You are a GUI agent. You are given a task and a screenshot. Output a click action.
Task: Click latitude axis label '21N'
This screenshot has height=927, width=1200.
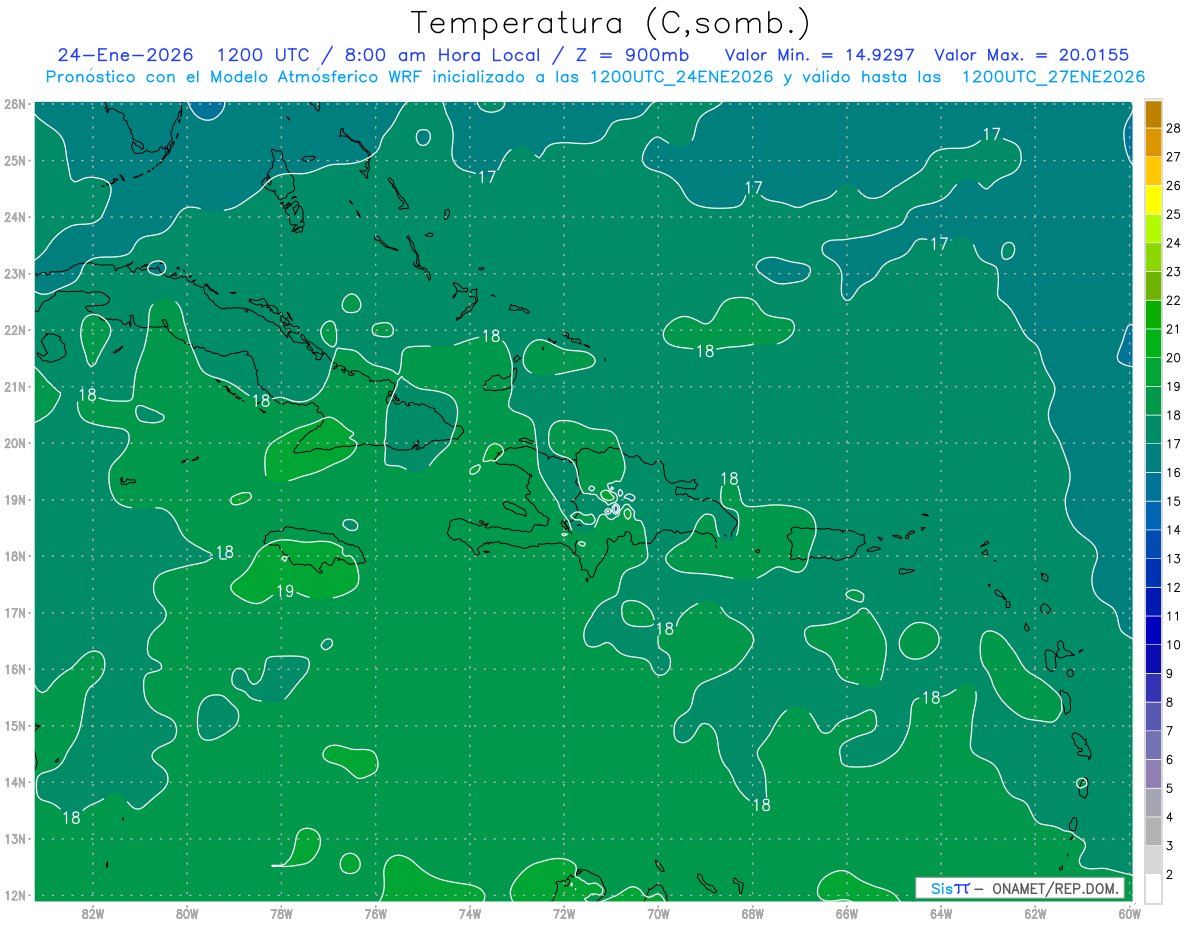(14, 387)
